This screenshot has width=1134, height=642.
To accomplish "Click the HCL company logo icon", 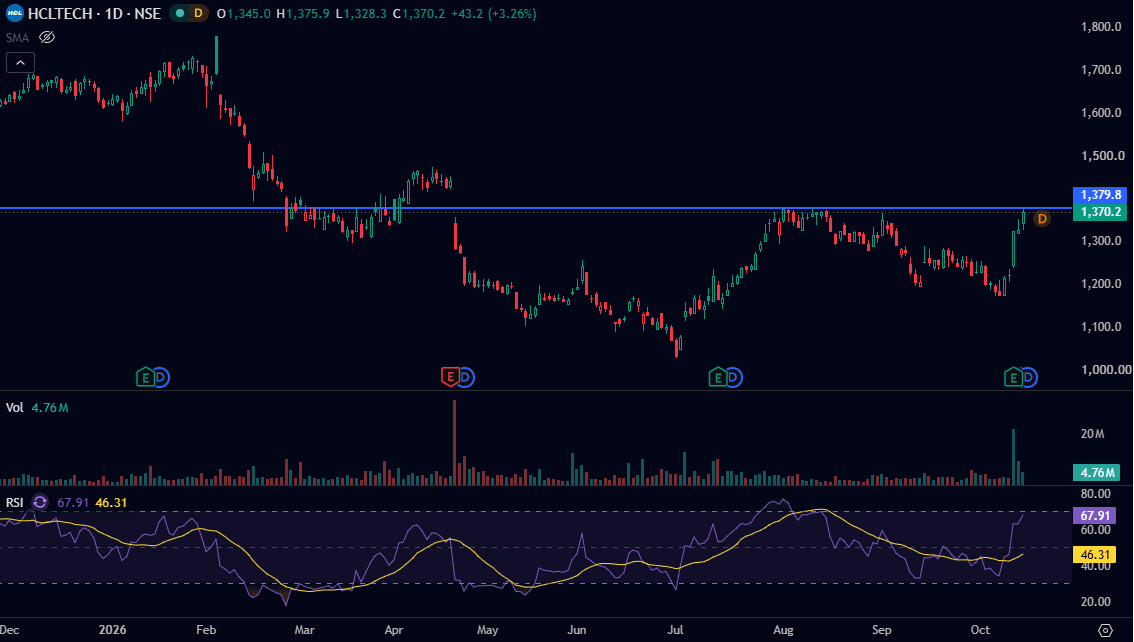I will (x=14, y=13).
